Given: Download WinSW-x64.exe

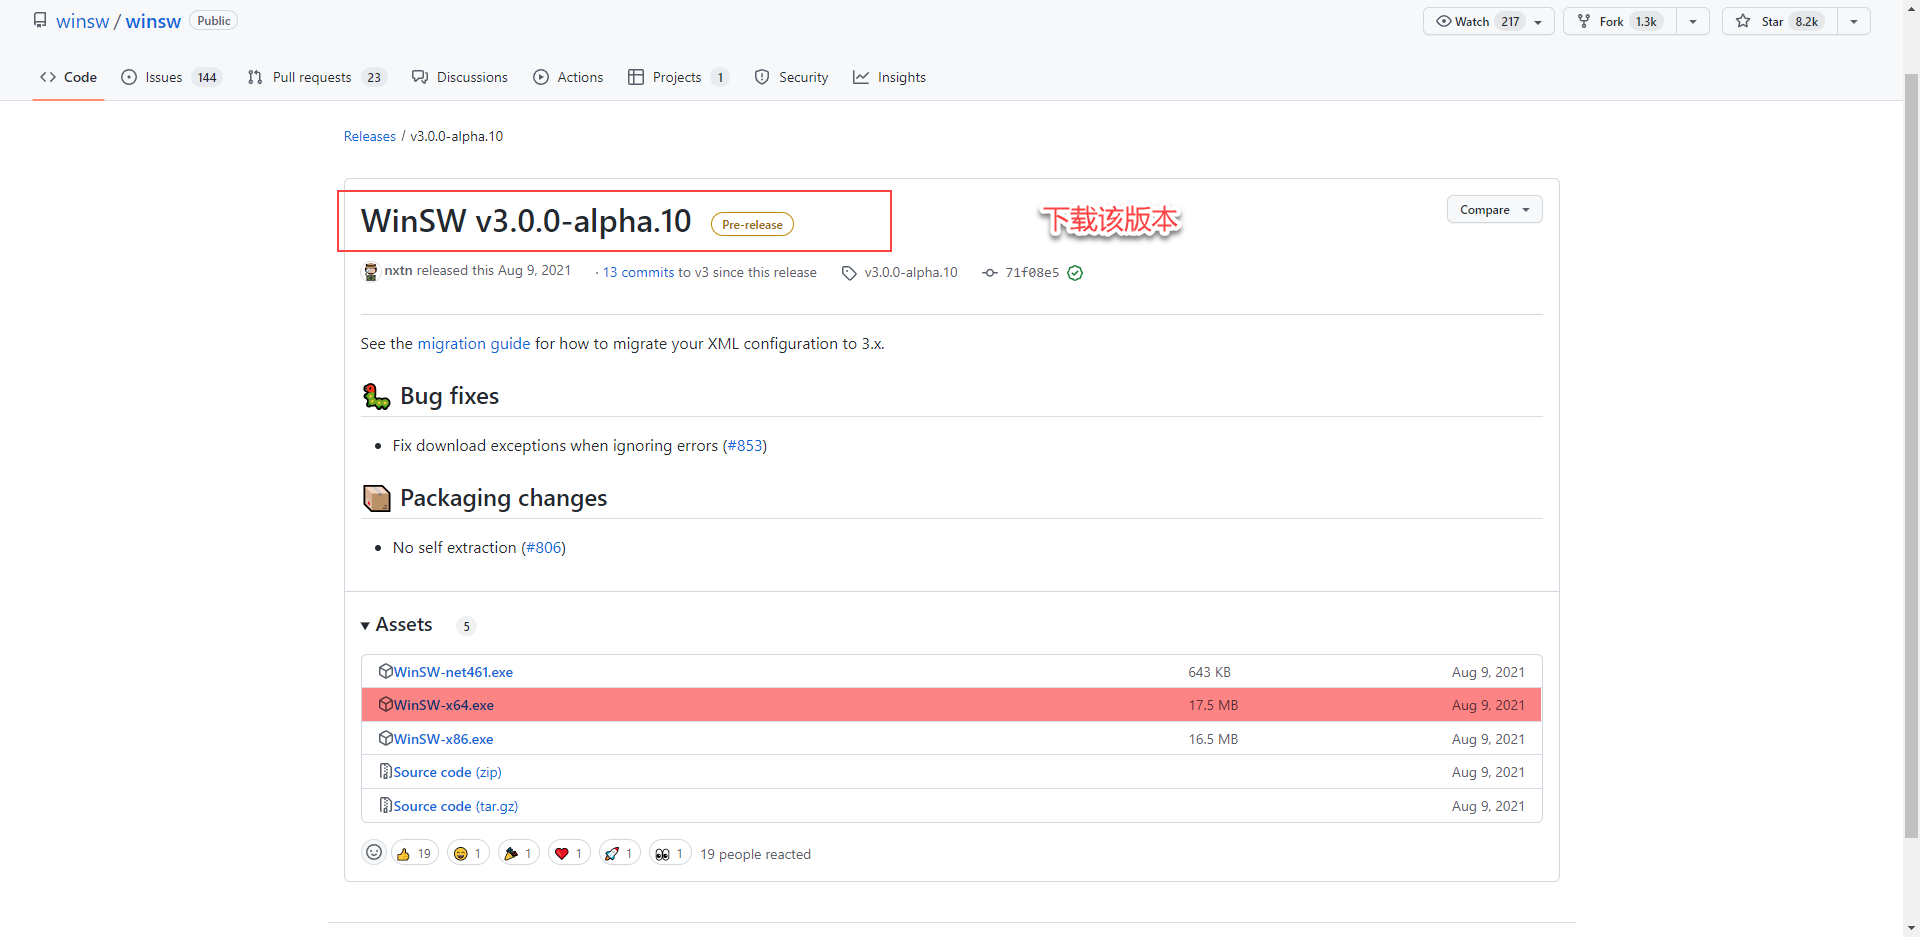Looking at the screenshot, I should (x=443, y=705).
